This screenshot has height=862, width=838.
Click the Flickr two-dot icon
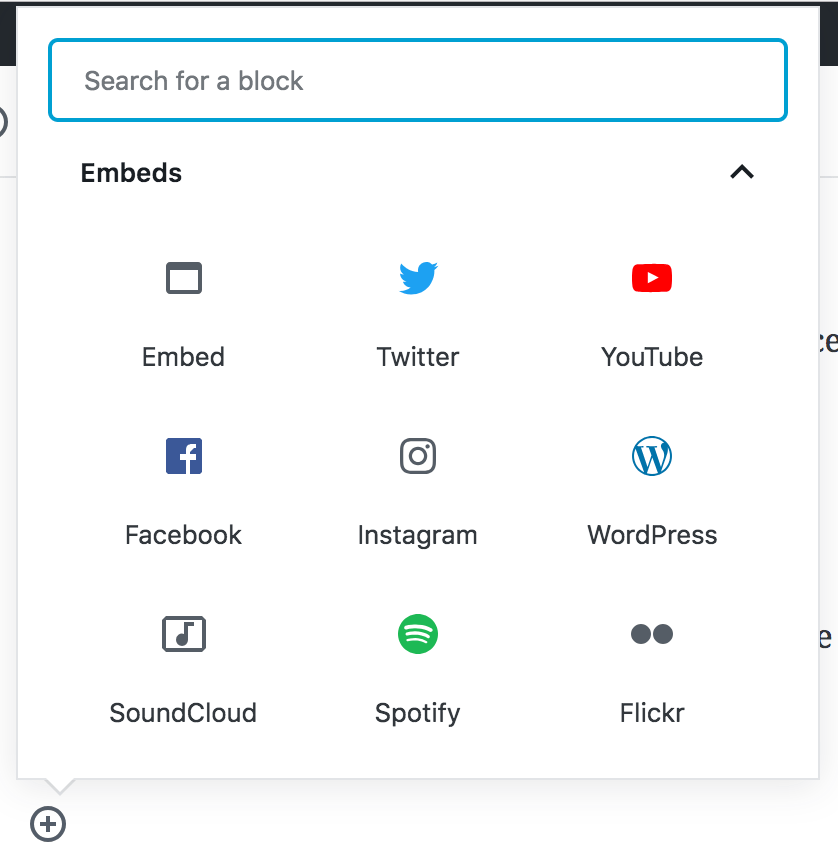click(652, 634)
